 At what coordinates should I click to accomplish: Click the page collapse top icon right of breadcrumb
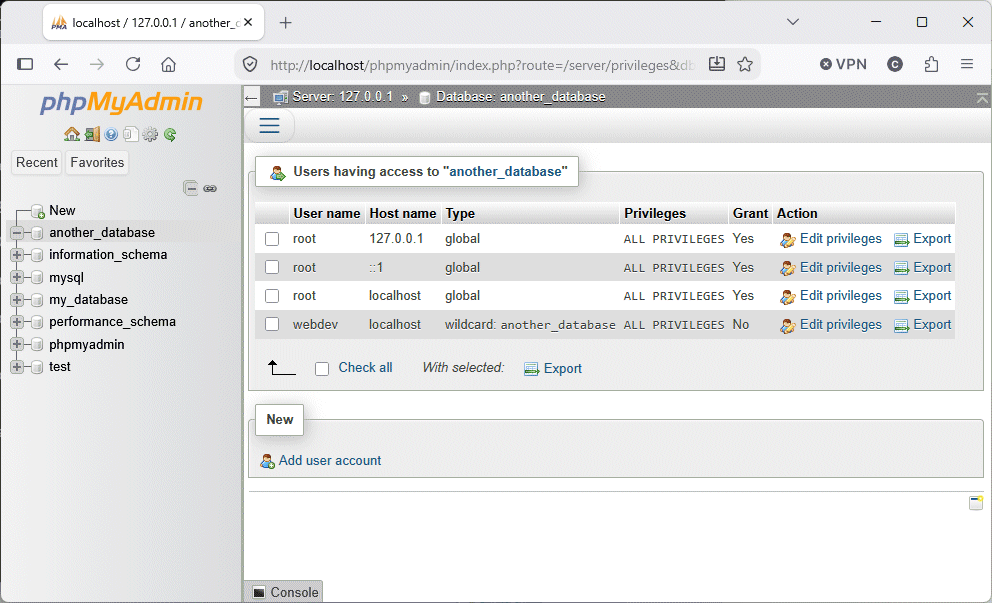(x=982, y=97)
